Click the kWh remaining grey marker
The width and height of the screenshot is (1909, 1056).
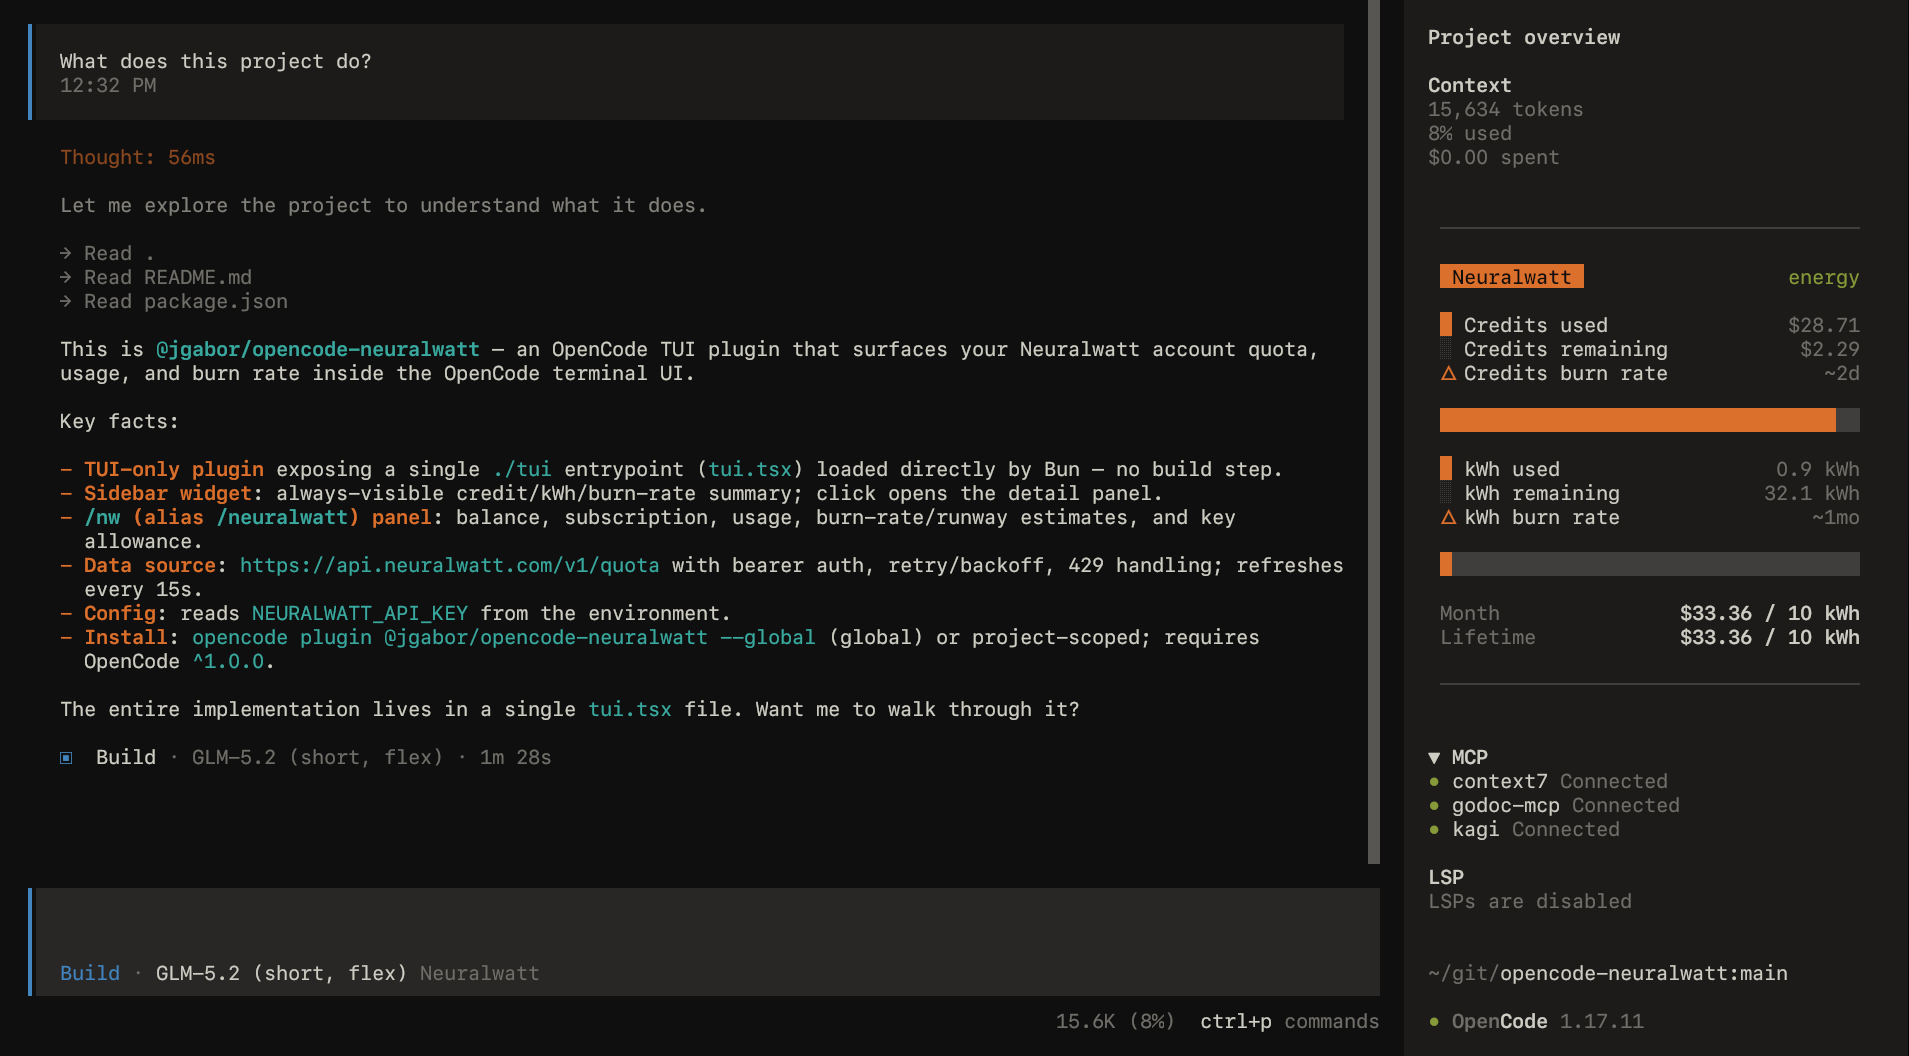click(x=1446, y=492)
